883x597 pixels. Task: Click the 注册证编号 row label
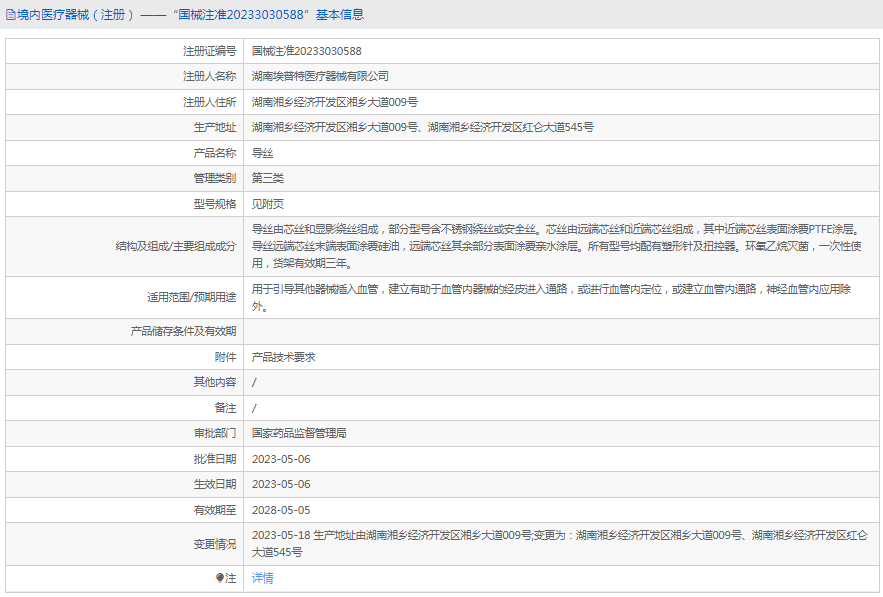tap(209, 51)
